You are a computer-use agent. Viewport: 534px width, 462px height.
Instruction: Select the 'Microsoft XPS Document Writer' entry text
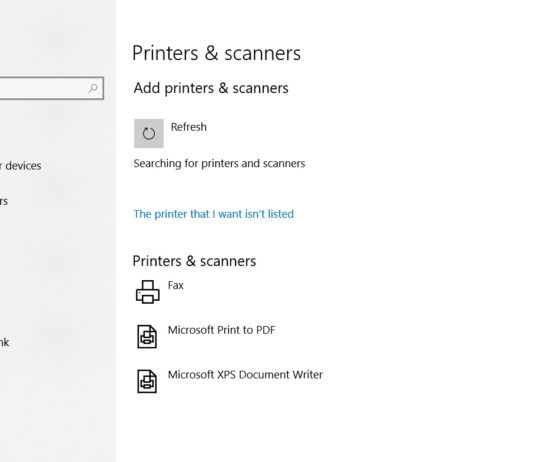(x=245, y=375)
